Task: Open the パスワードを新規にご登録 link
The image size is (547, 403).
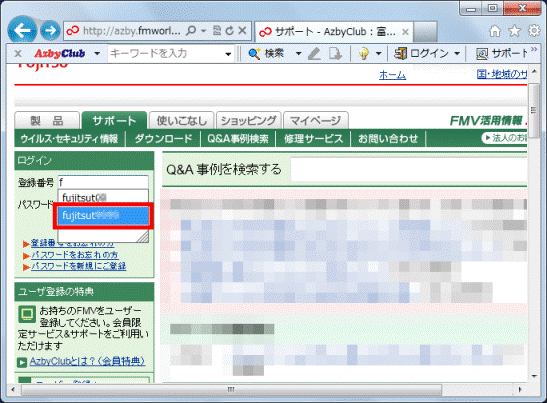Action: point(78,267)
